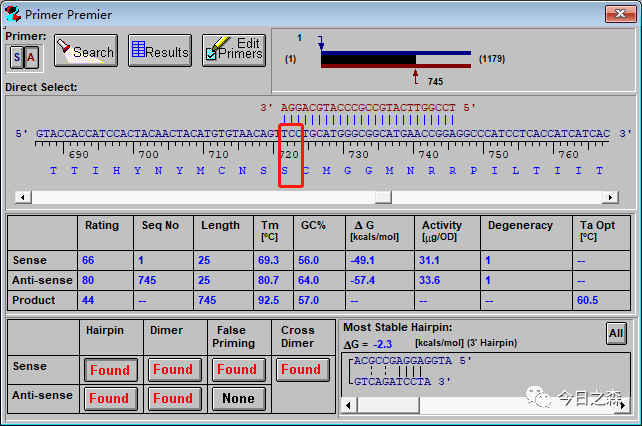Click the sequence scrollbar left arrow
Image resolution: width=642 pixels, height=426 pixels.
[x=23, y=197]
